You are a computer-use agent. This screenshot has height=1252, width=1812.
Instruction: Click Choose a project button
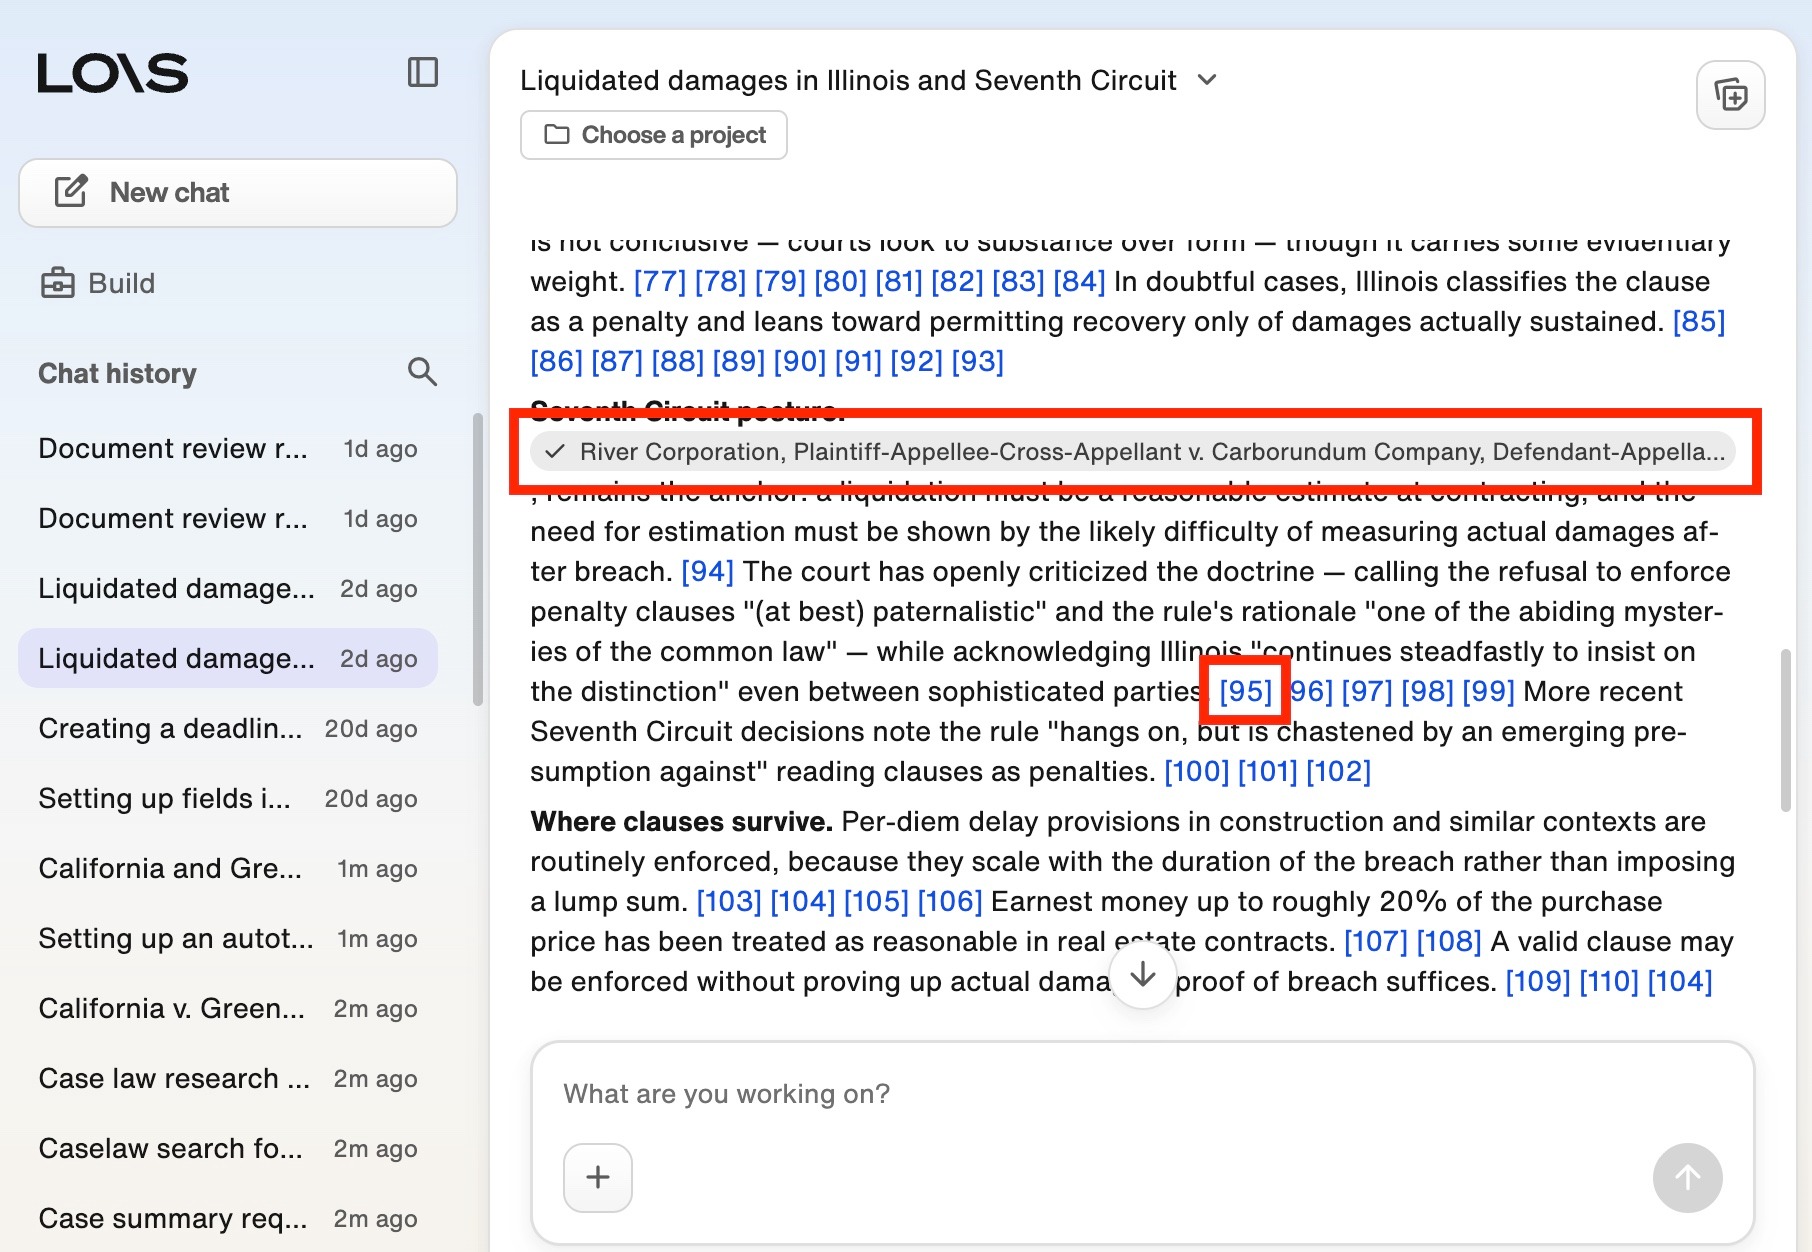click(654, 135)
